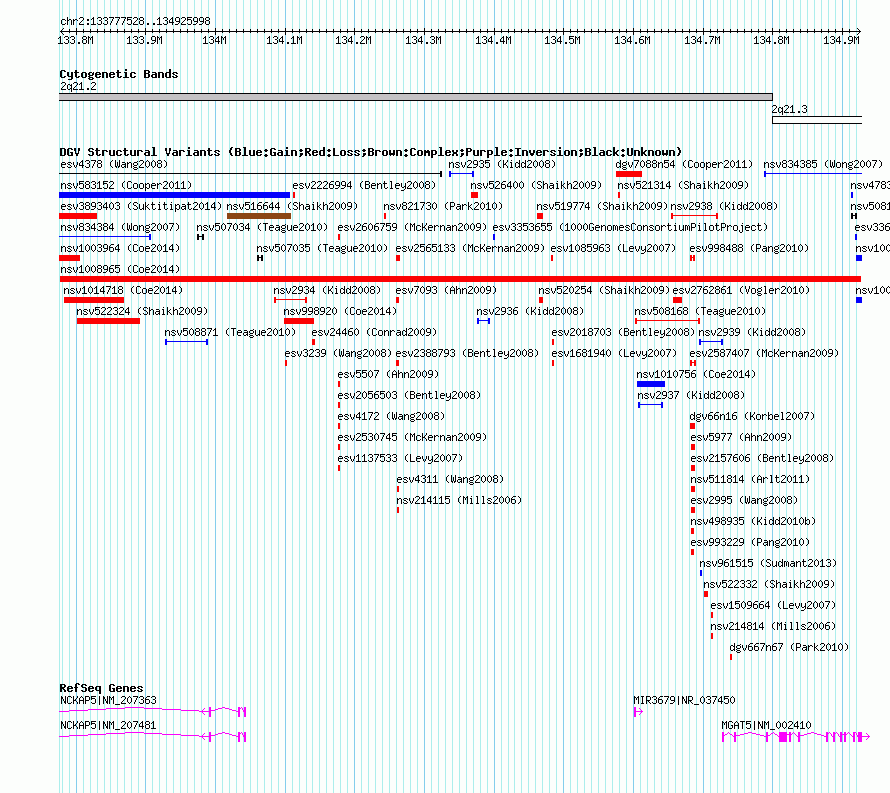Screen dimensions: 890x793
Task: Click nsv511814 (Arlt2011) label
Action: (750, 479)
